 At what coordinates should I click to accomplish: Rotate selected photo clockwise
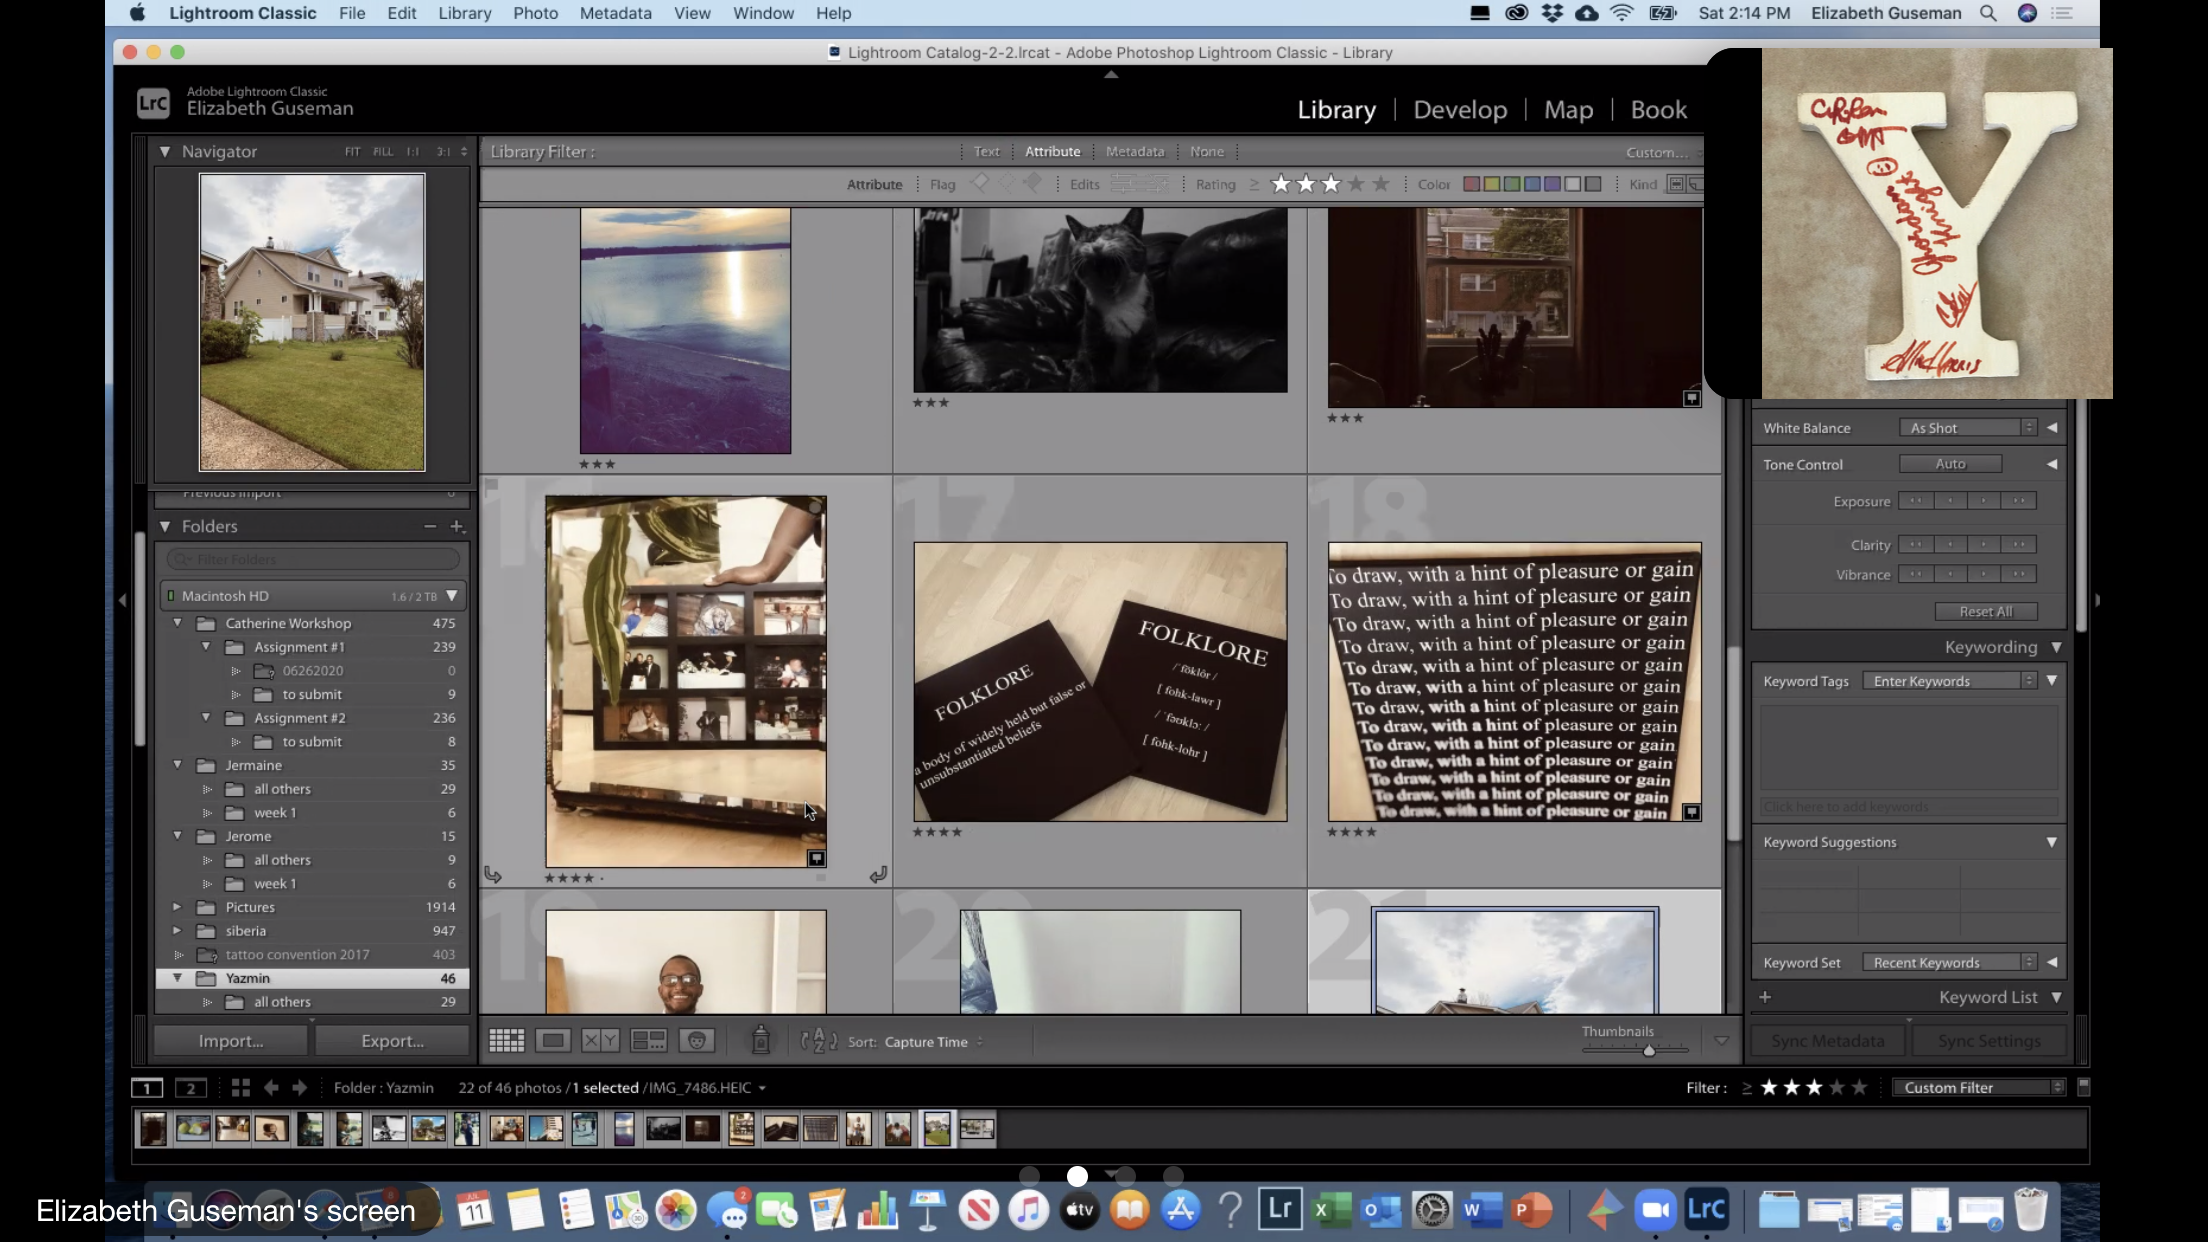(x=878, y=875)
